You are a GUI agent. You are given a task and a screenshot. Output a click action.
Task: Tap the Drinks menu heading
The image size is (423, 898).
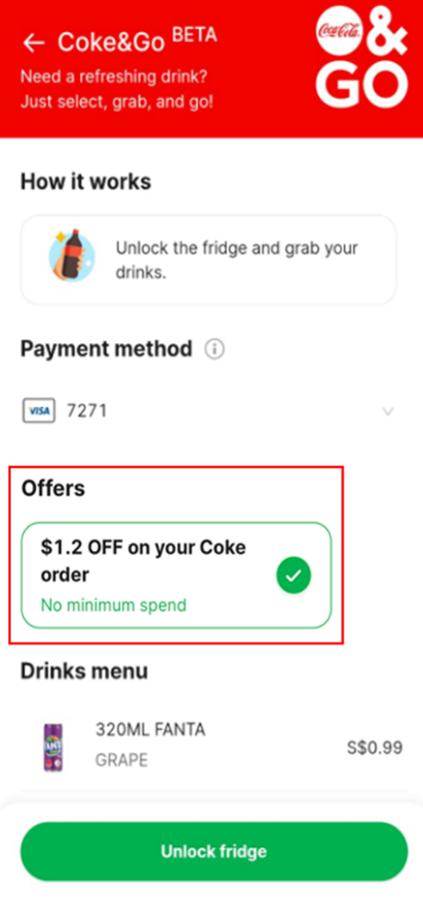click(x=84, y=671)
